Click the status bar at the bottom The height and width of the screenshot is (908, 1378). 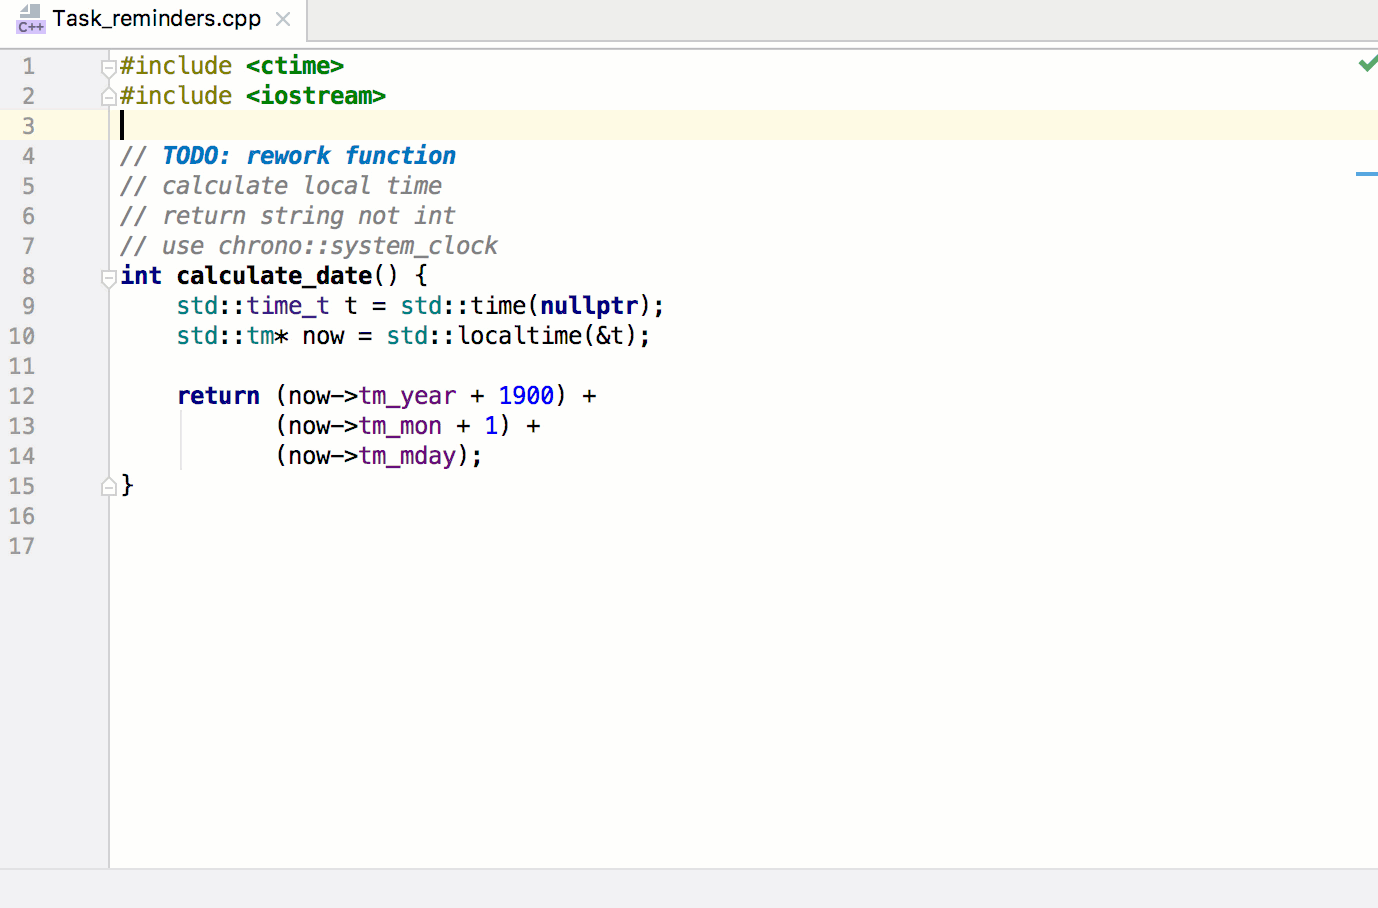(x=689, y=890)
